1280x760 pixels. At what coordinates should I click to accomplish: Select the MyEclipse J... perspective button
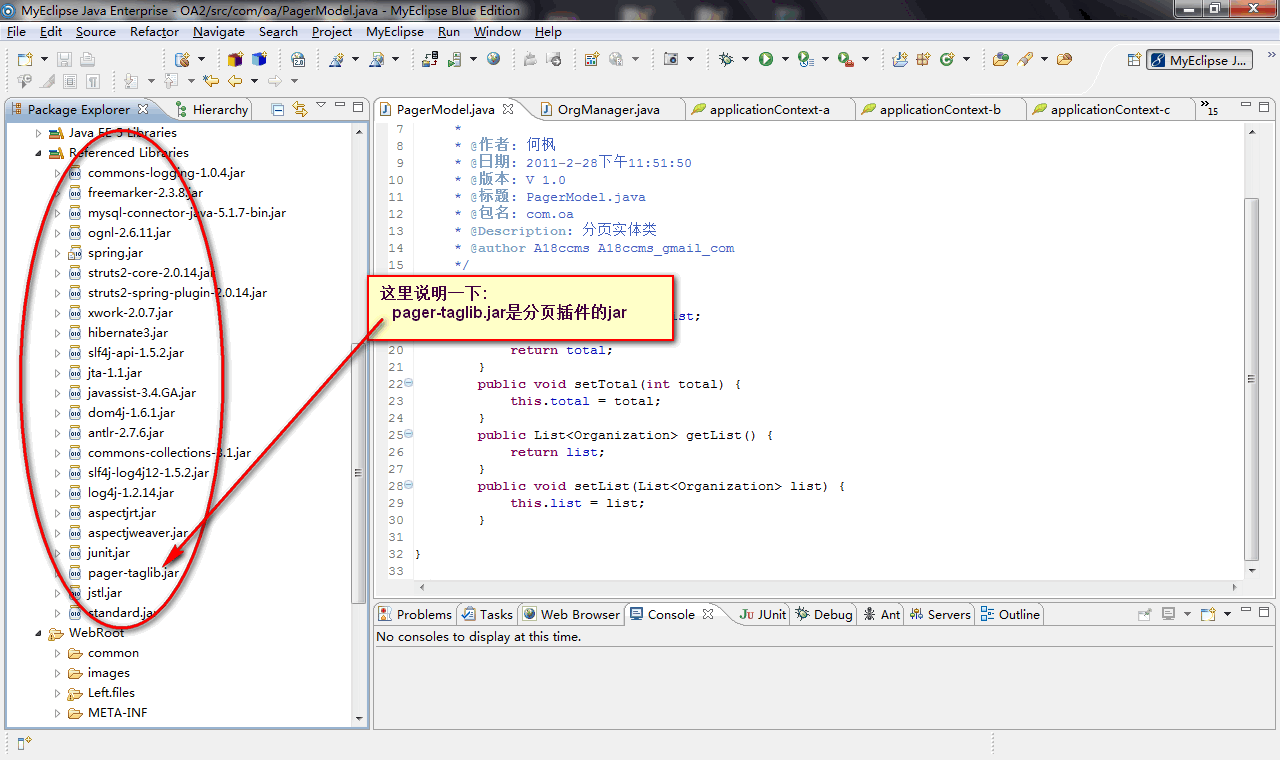(x=1200, y=60)
